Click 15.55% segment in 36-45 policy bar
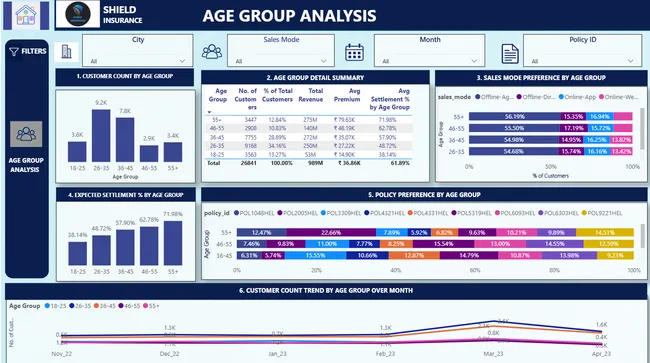Viewport: 650px width, 363px height. click(x=315, y=255)
